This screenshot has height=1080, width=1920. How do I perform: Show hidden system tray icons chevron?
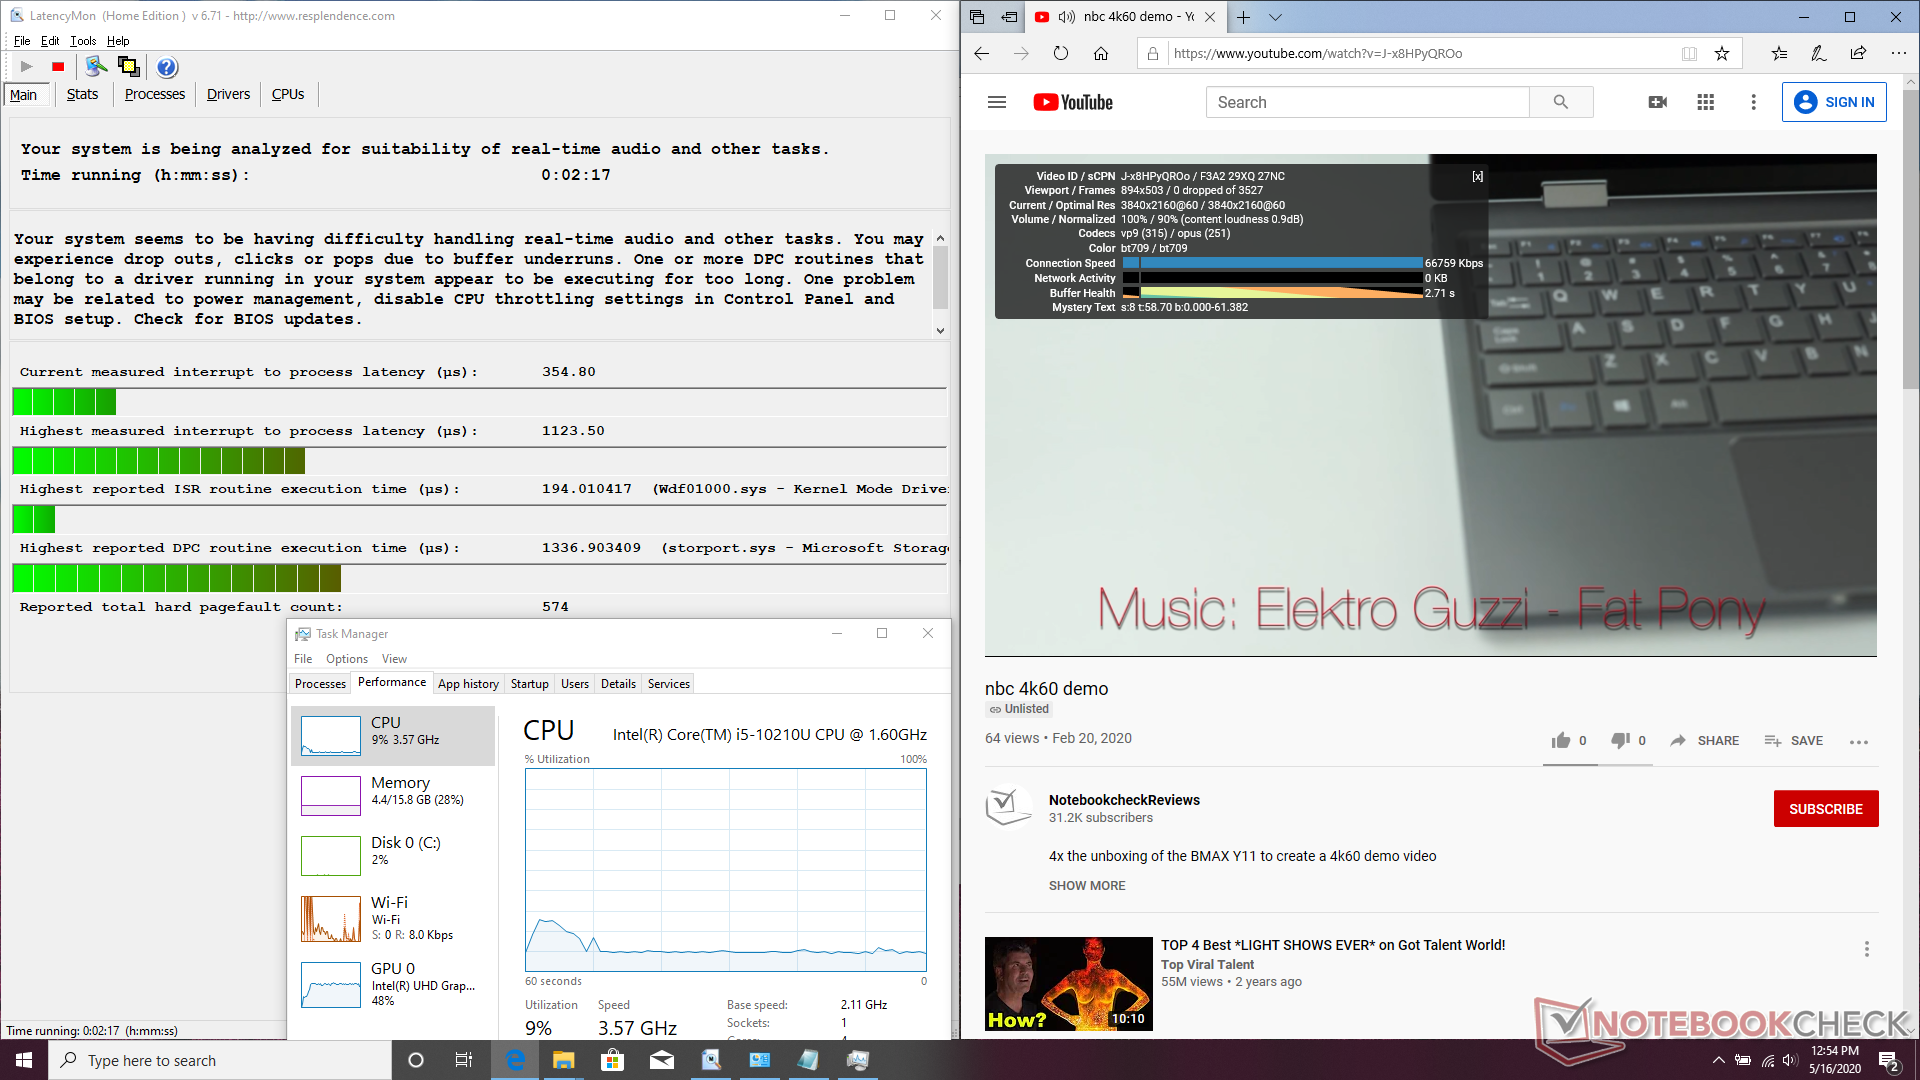[1718, 1060]
